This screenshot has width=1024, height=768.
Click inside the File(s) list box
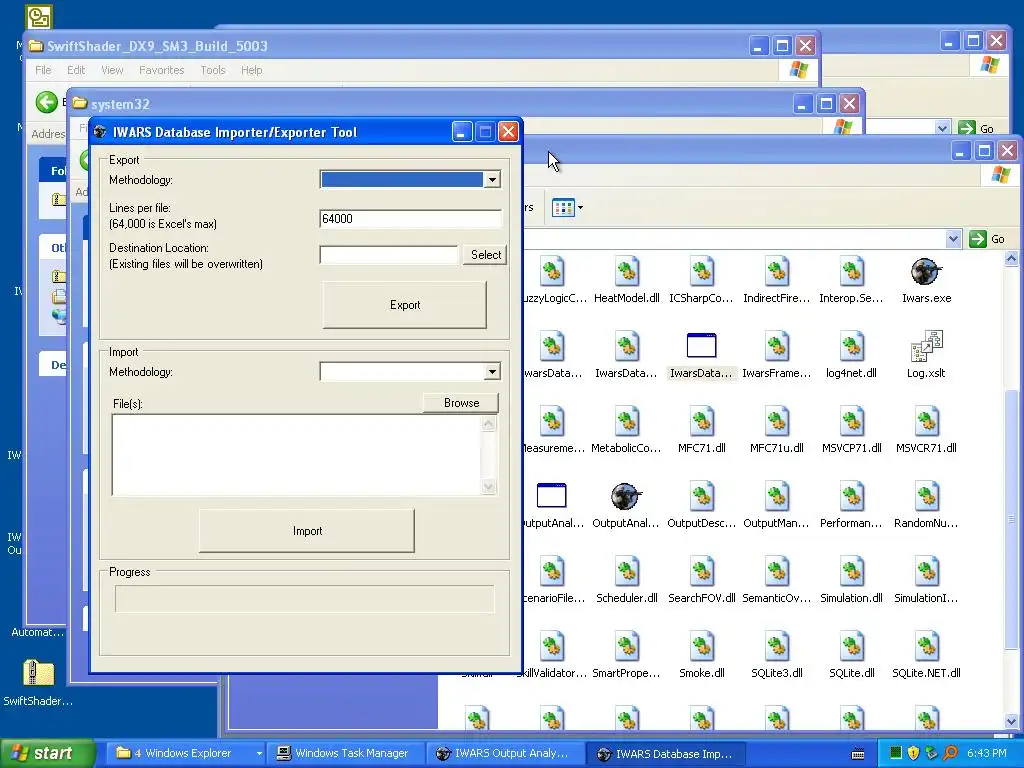297,455
